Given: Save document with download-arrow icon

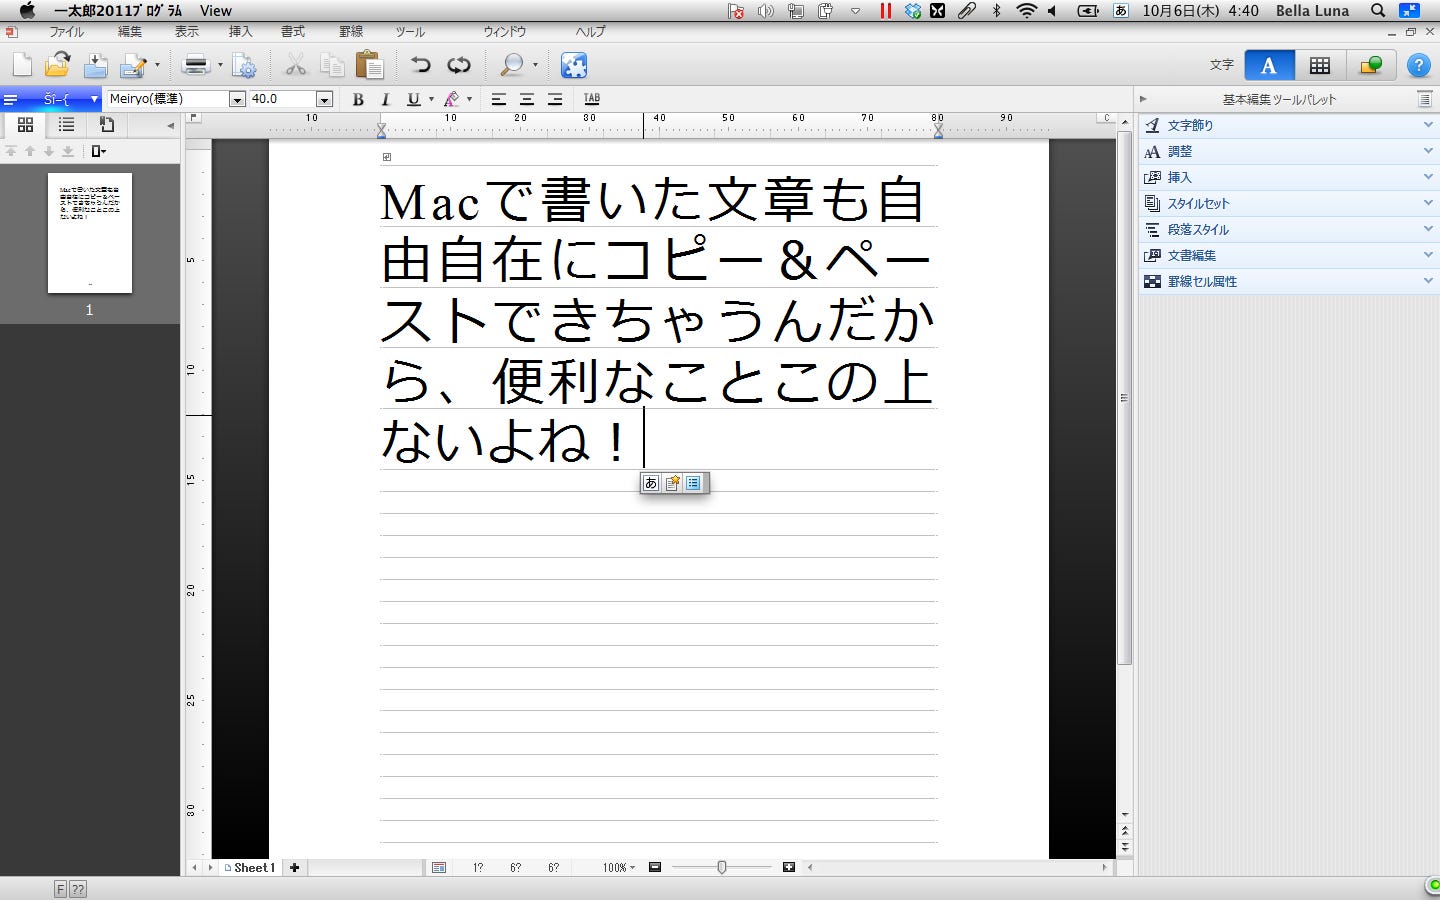Looking at the screenshot, I should coord(95,65).
